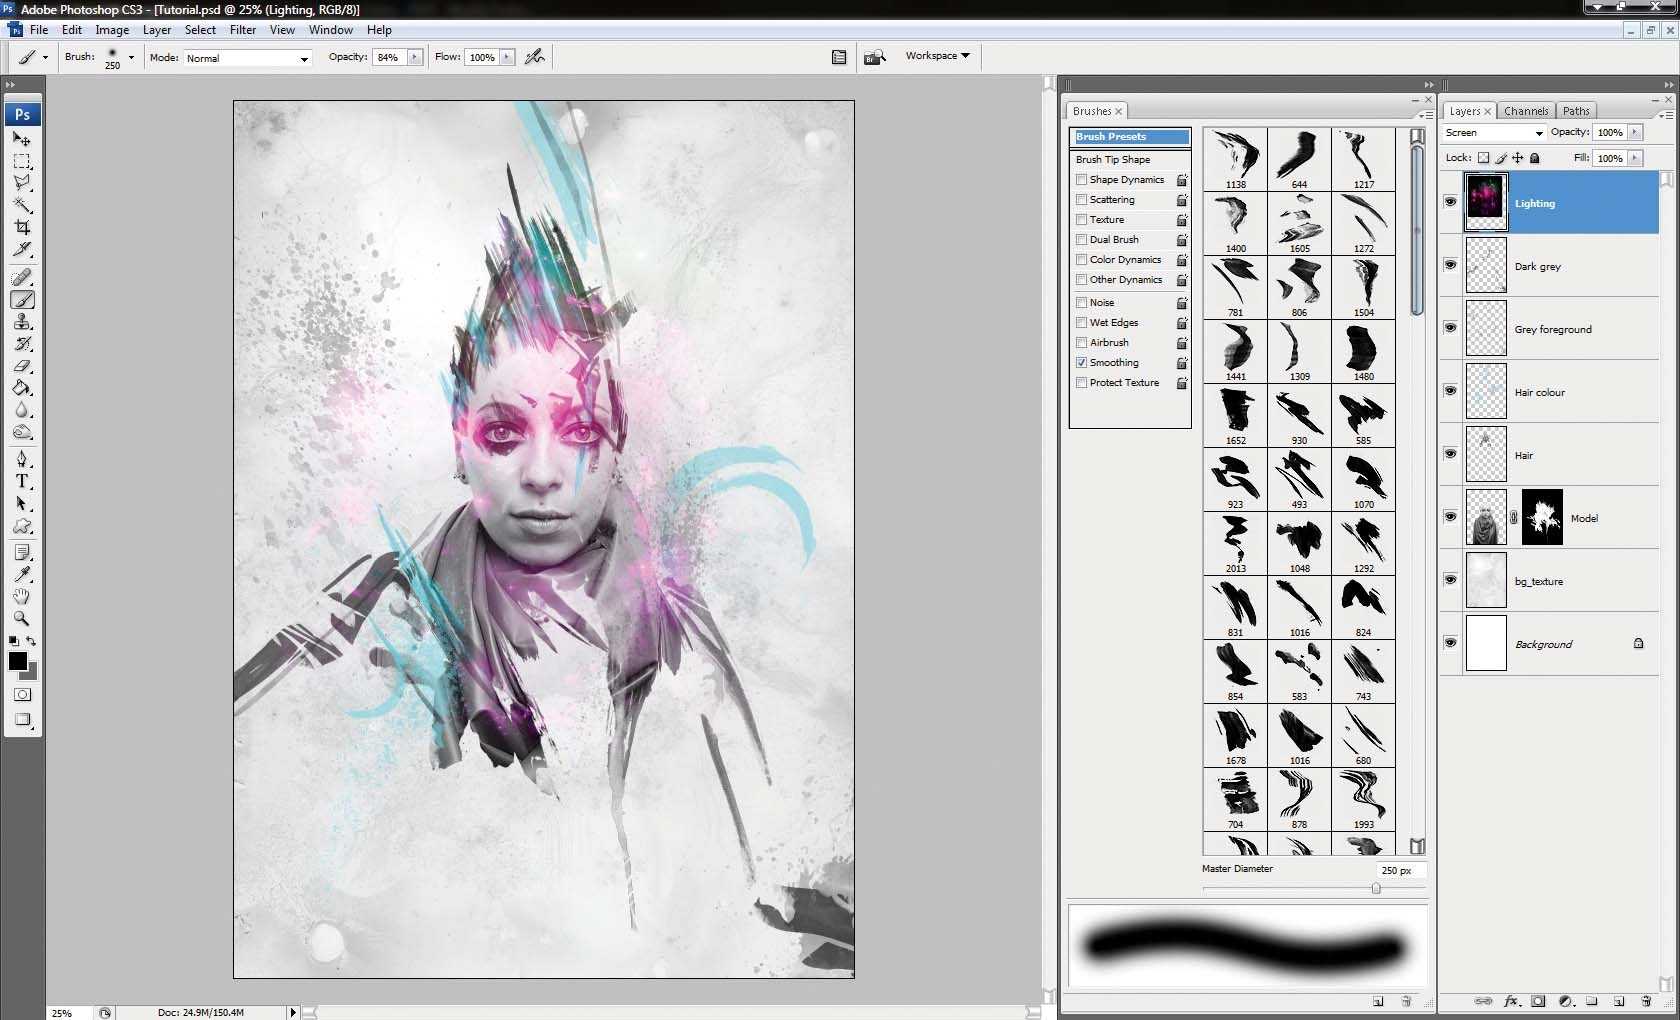
Task: Select Brush Presets option
Action: (x=1130, y=137)
